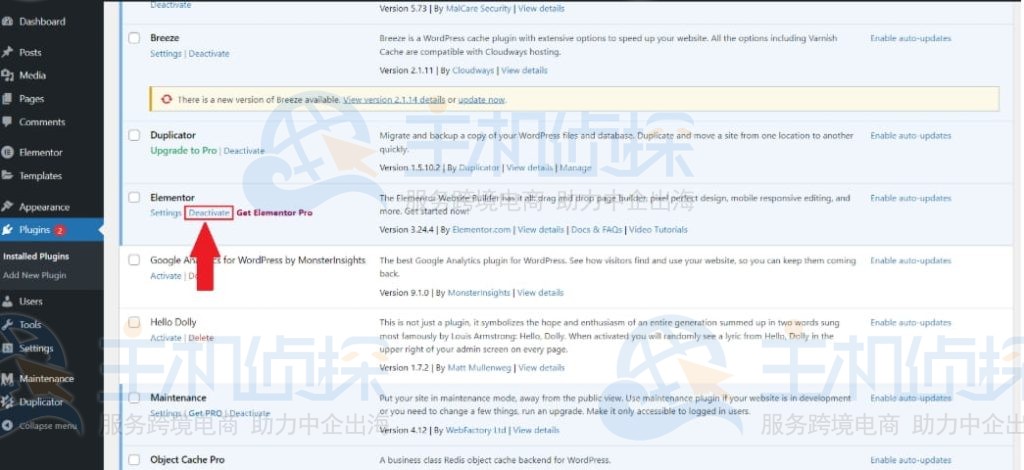This screenshot has height=470, width=1024.
Task: Activate the Google Analytics MonsterInsights plugin
Action: (x=165, y=275)
